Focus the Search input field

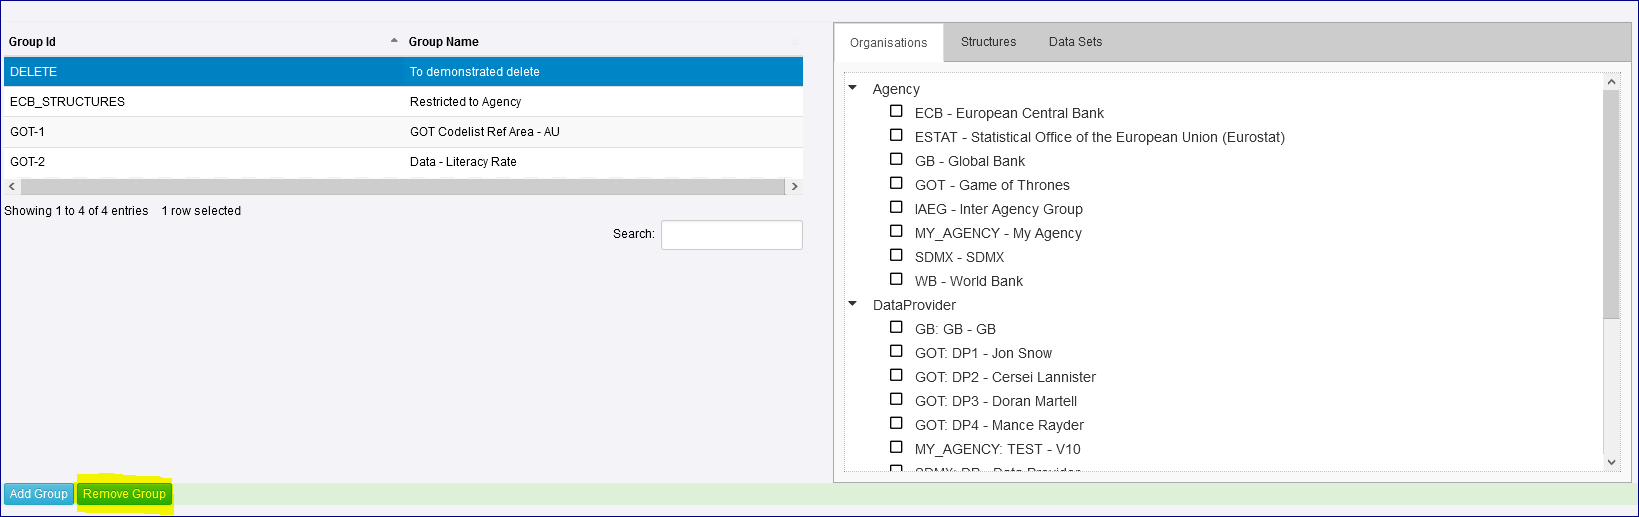point(731,235)
